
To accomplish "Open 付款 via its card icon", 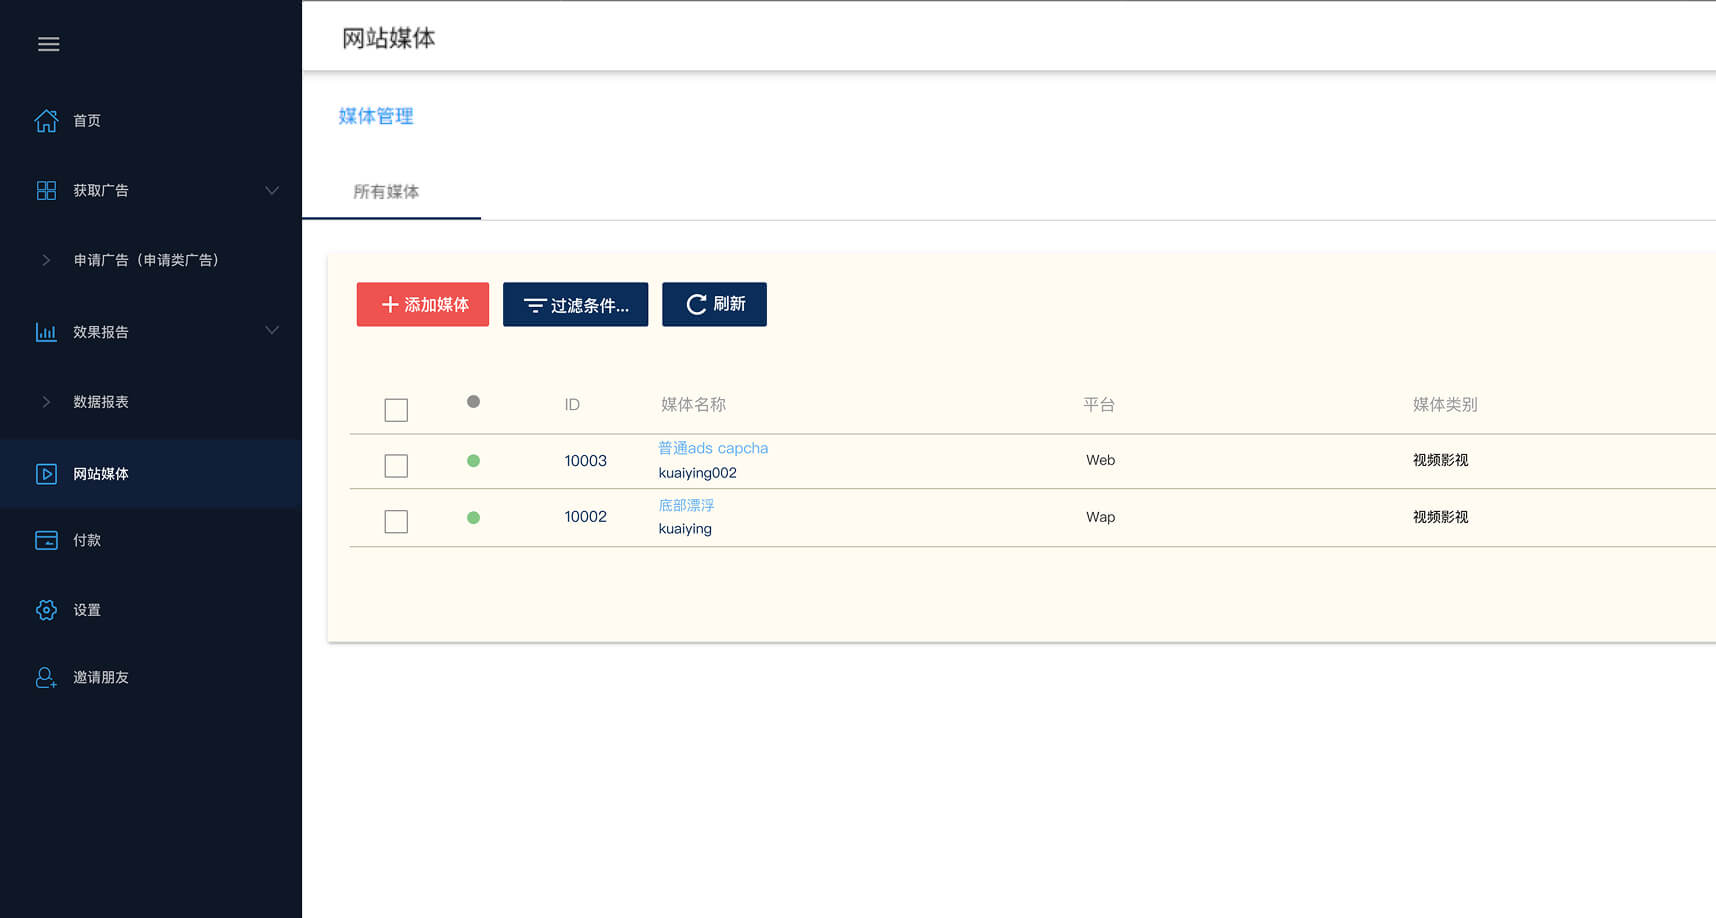I will click(x=46, y=540).
